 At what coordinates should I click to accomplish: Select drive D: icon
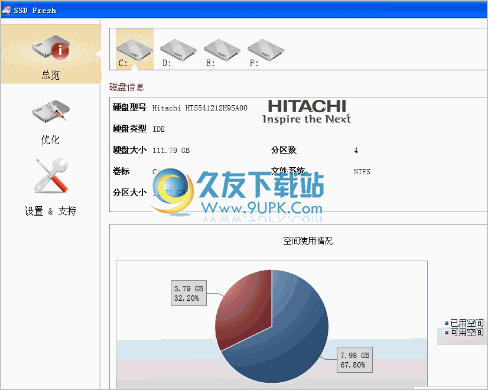178,52
